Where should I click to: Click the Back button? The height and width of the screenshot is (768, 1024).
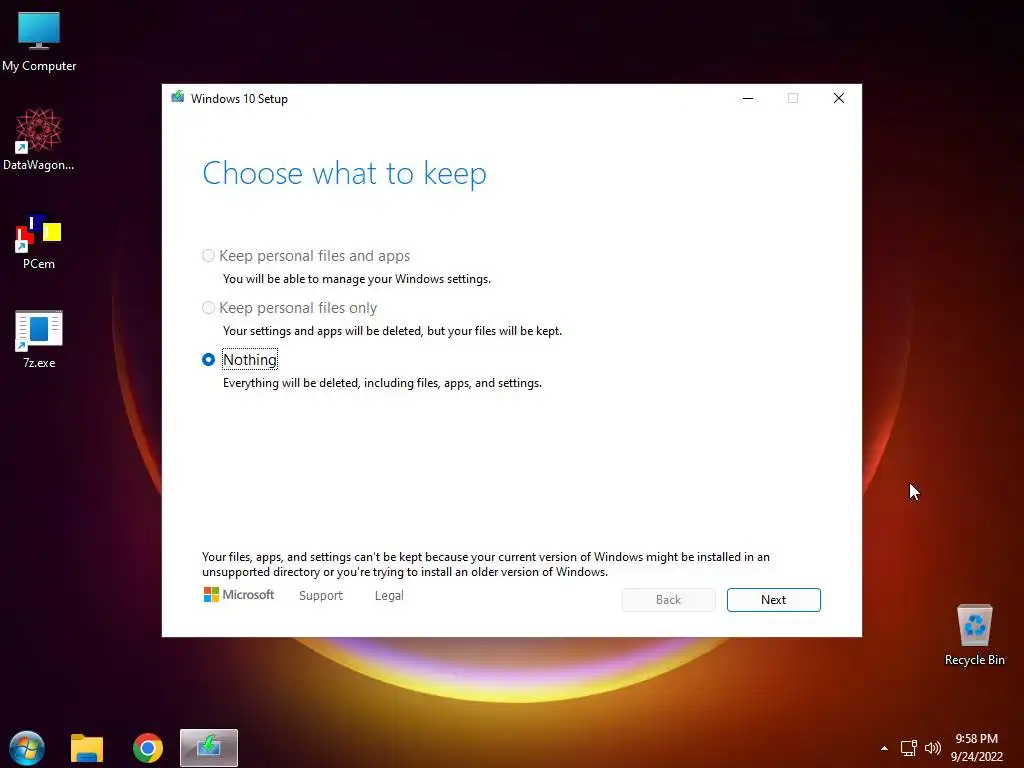[x=668, y=600]
